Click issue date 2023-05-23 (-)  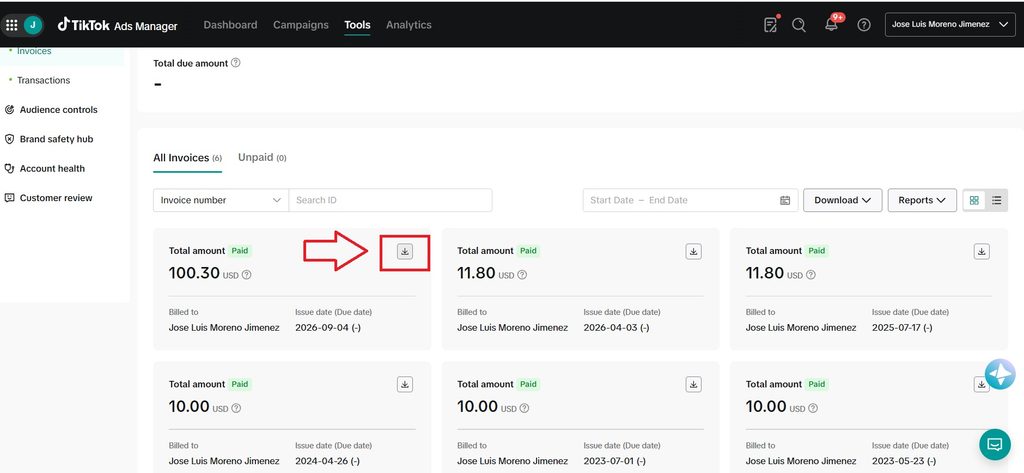click(904, 461)
